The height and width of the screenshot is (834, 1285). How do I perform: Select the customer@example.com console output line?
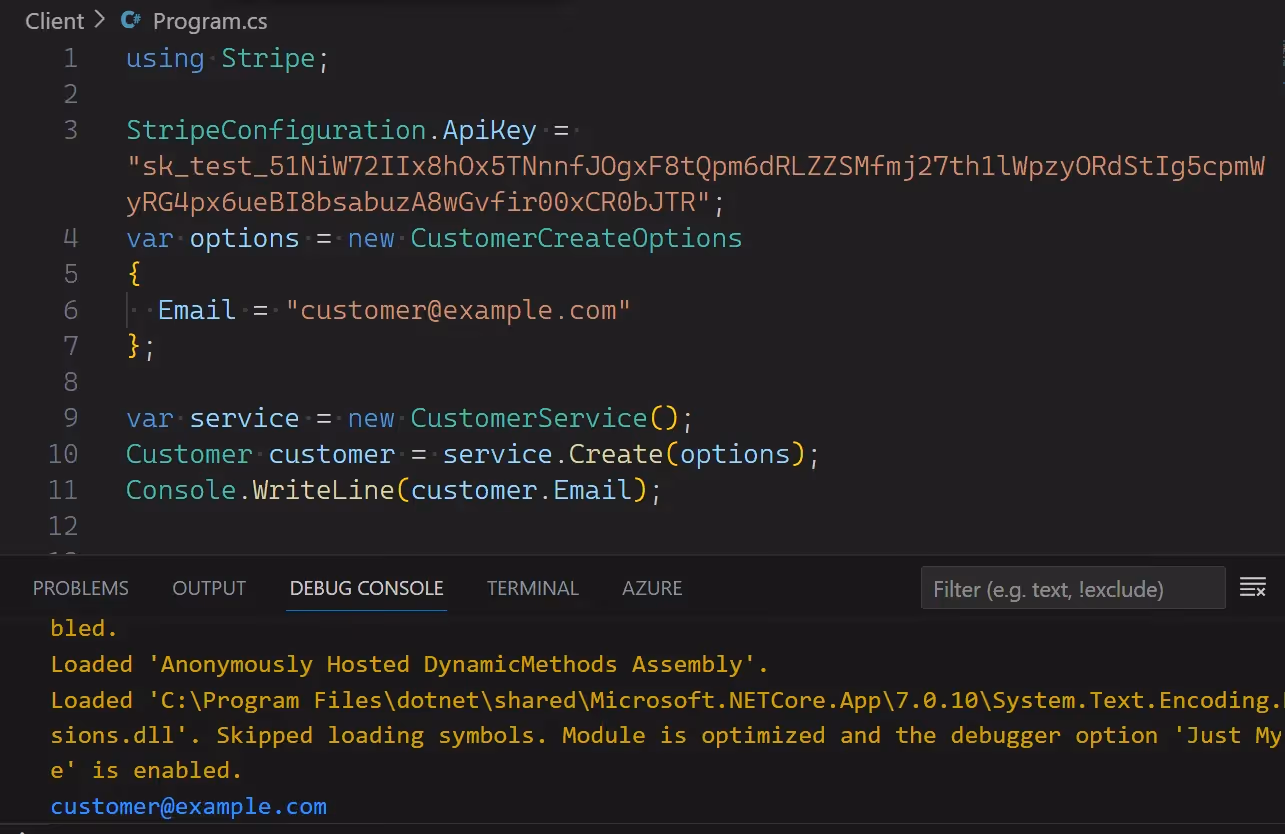(188, 806)
